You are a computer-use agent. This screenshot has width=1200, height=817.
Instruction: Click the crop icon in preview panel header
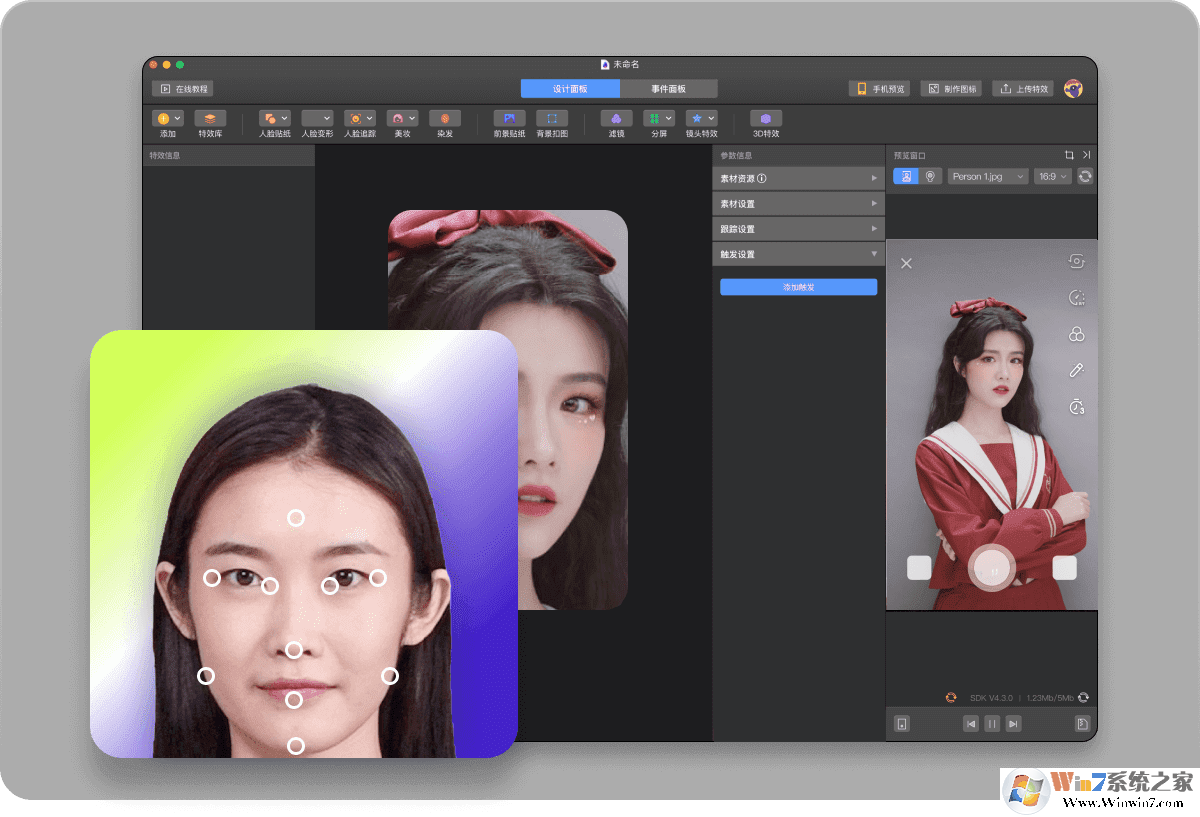click(1070, 155)
